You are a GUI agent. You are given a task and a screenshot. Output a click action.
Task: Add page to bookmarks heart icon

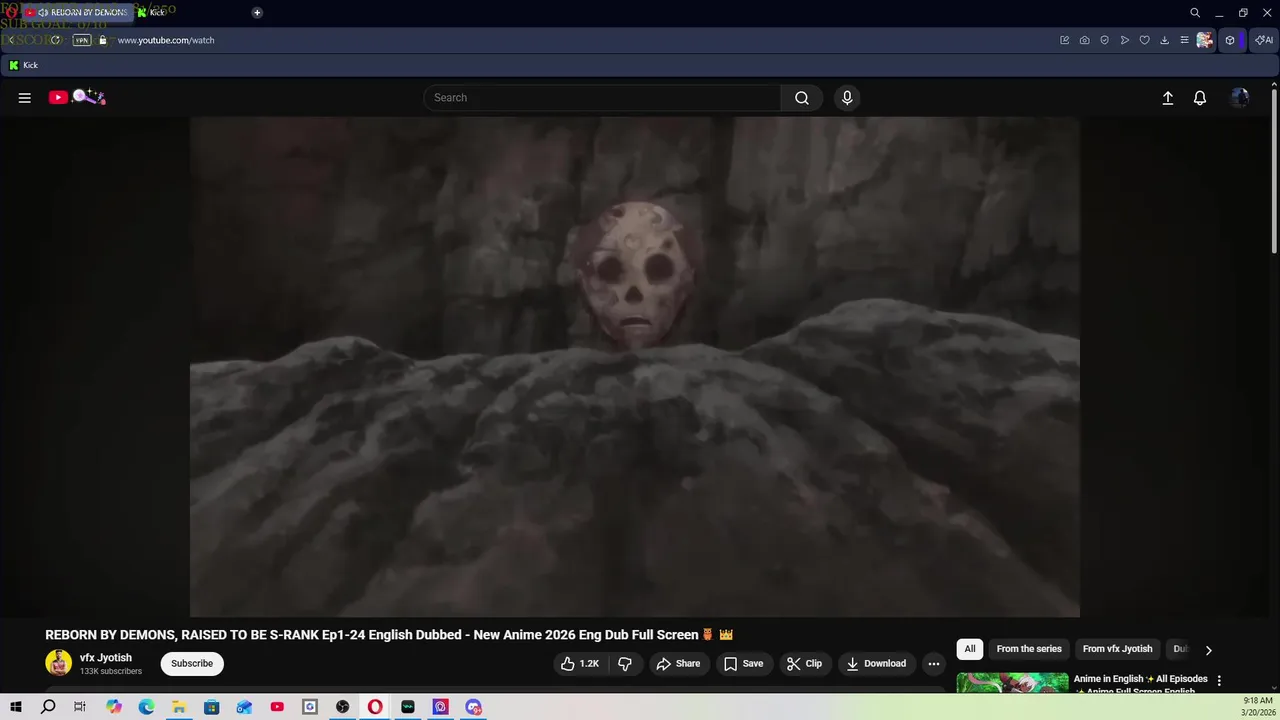1145,41
